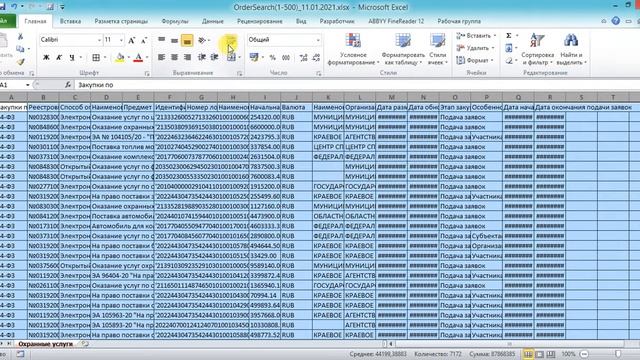Increase decimal places
The width and height of the screenshot is (640, 360).
point(303,58)
